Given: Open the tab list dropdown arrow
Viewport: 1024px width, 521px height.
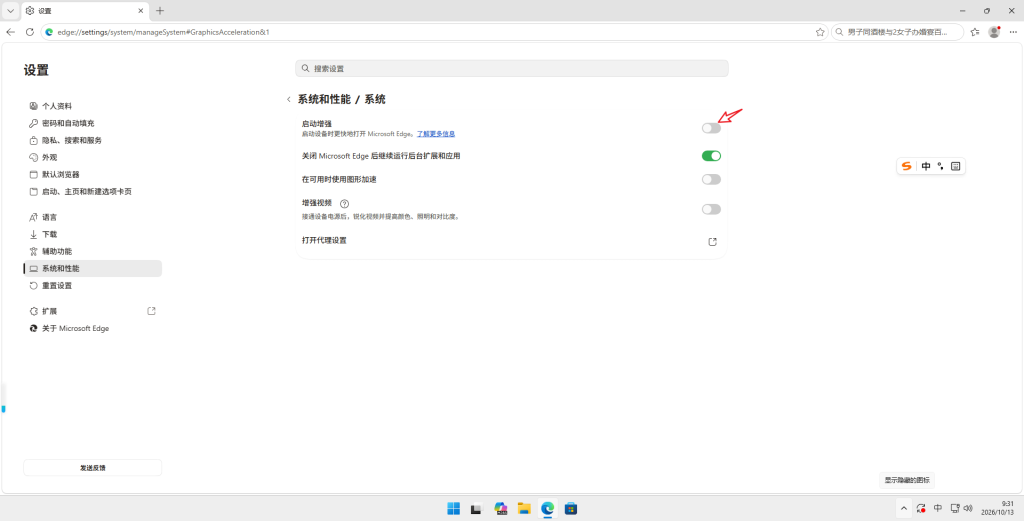Looking at the screenshot, I should (10, 11).
